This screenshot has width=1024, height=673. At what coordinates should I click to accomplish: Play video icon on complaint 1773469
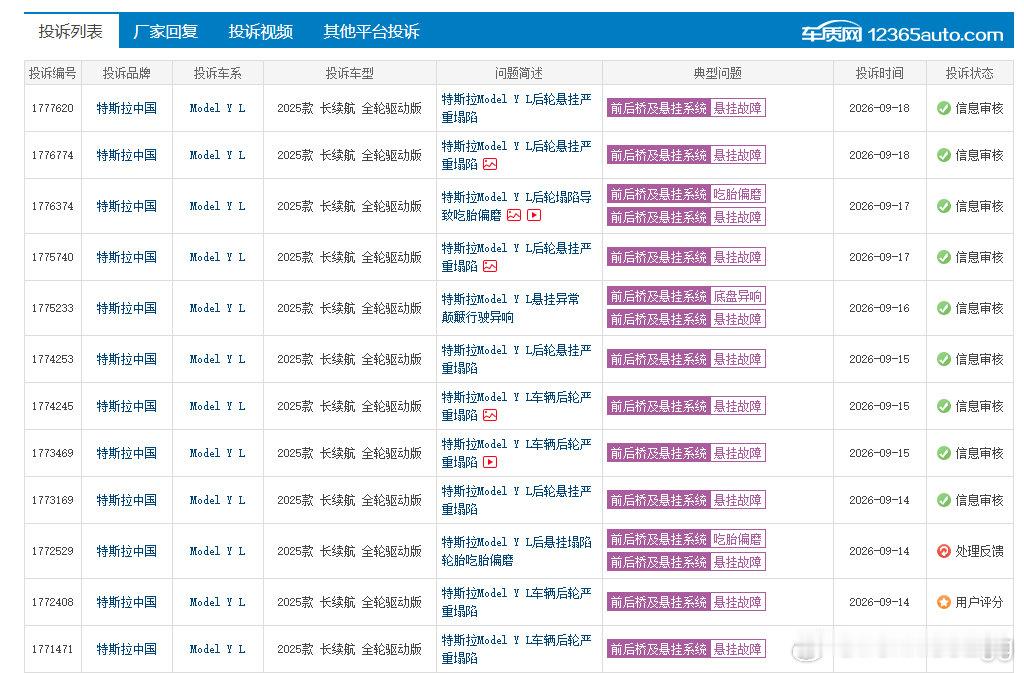490,462
